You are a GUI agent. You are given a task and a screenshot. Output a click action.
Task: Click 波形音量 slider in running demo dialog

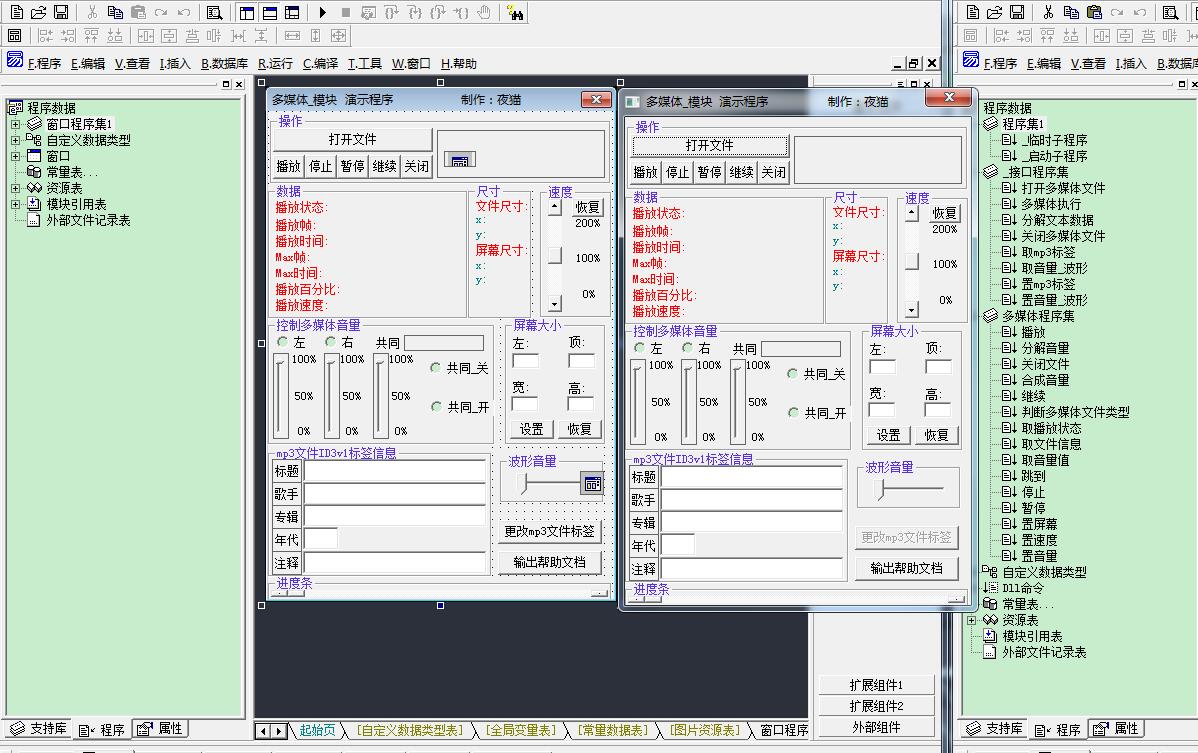[908, 489]
